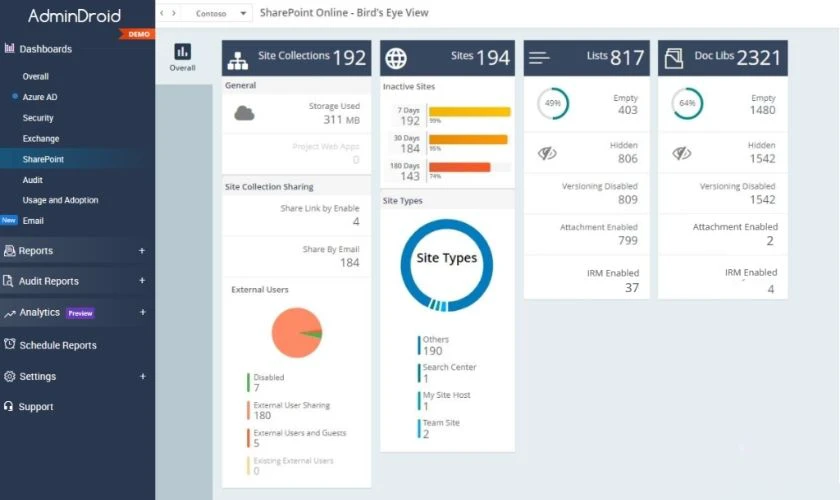Click the AdminDroid logo
This screenshot has height=500, width=840.
click(74, 16)
